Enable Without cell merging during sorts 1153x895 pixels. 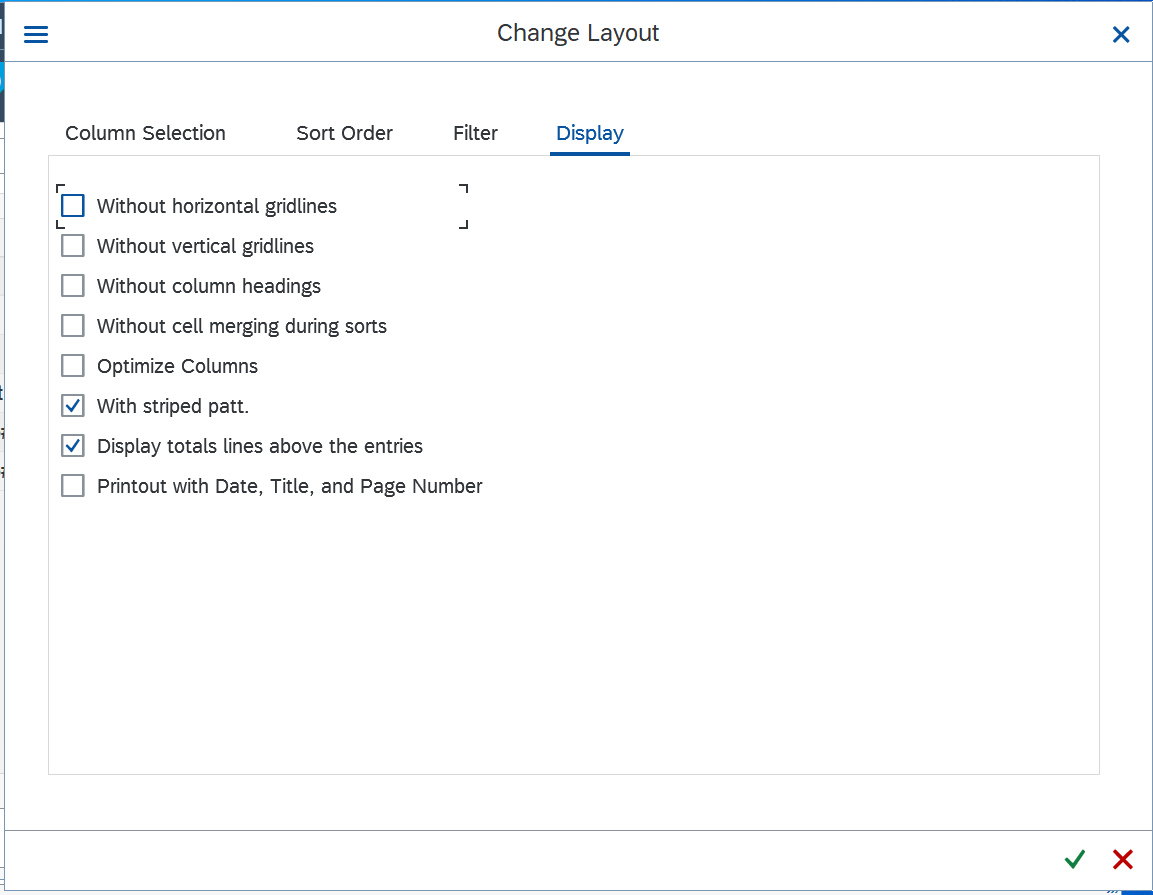[x=73, y=326]
